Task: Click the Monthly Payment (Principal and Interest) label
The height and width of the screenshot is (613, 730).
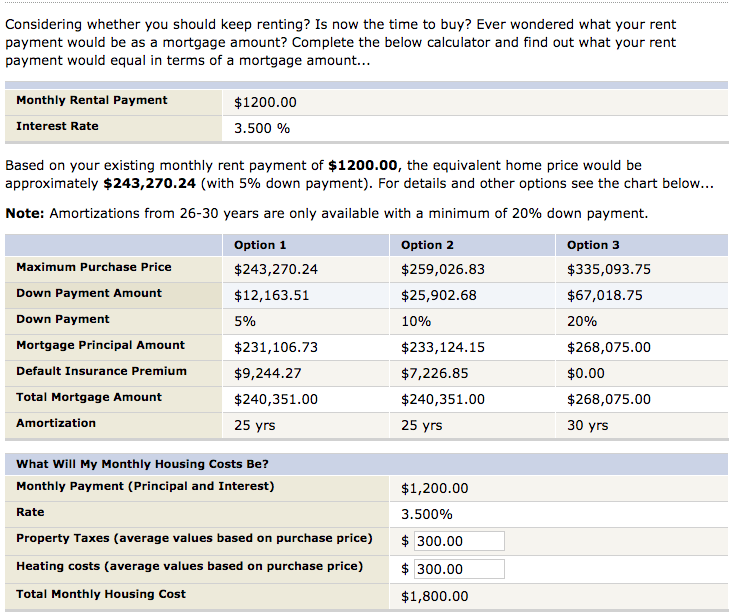Action: [x=145, y=486]
